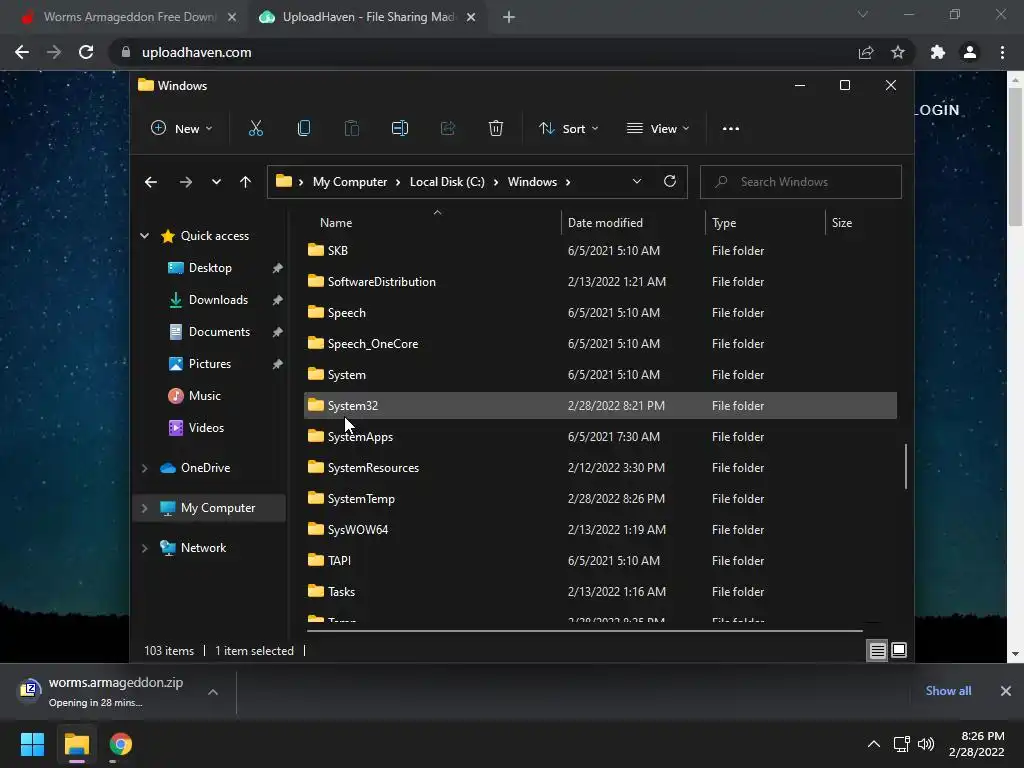Click volume icon in system tray
Viewport: 1024px width, 768px height.
[x=926, y=744]
